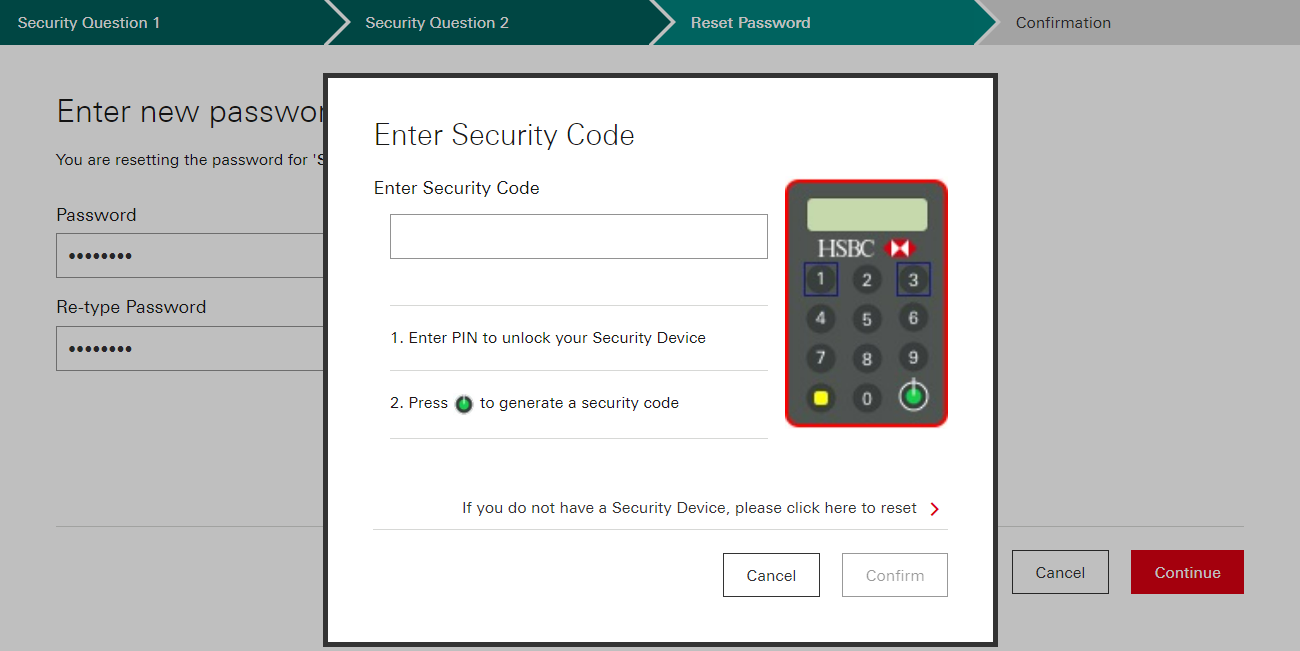This screenshot has width=1300, height=651.
Task: Click digit 3 key on HSBC device image
Action: 913,280
